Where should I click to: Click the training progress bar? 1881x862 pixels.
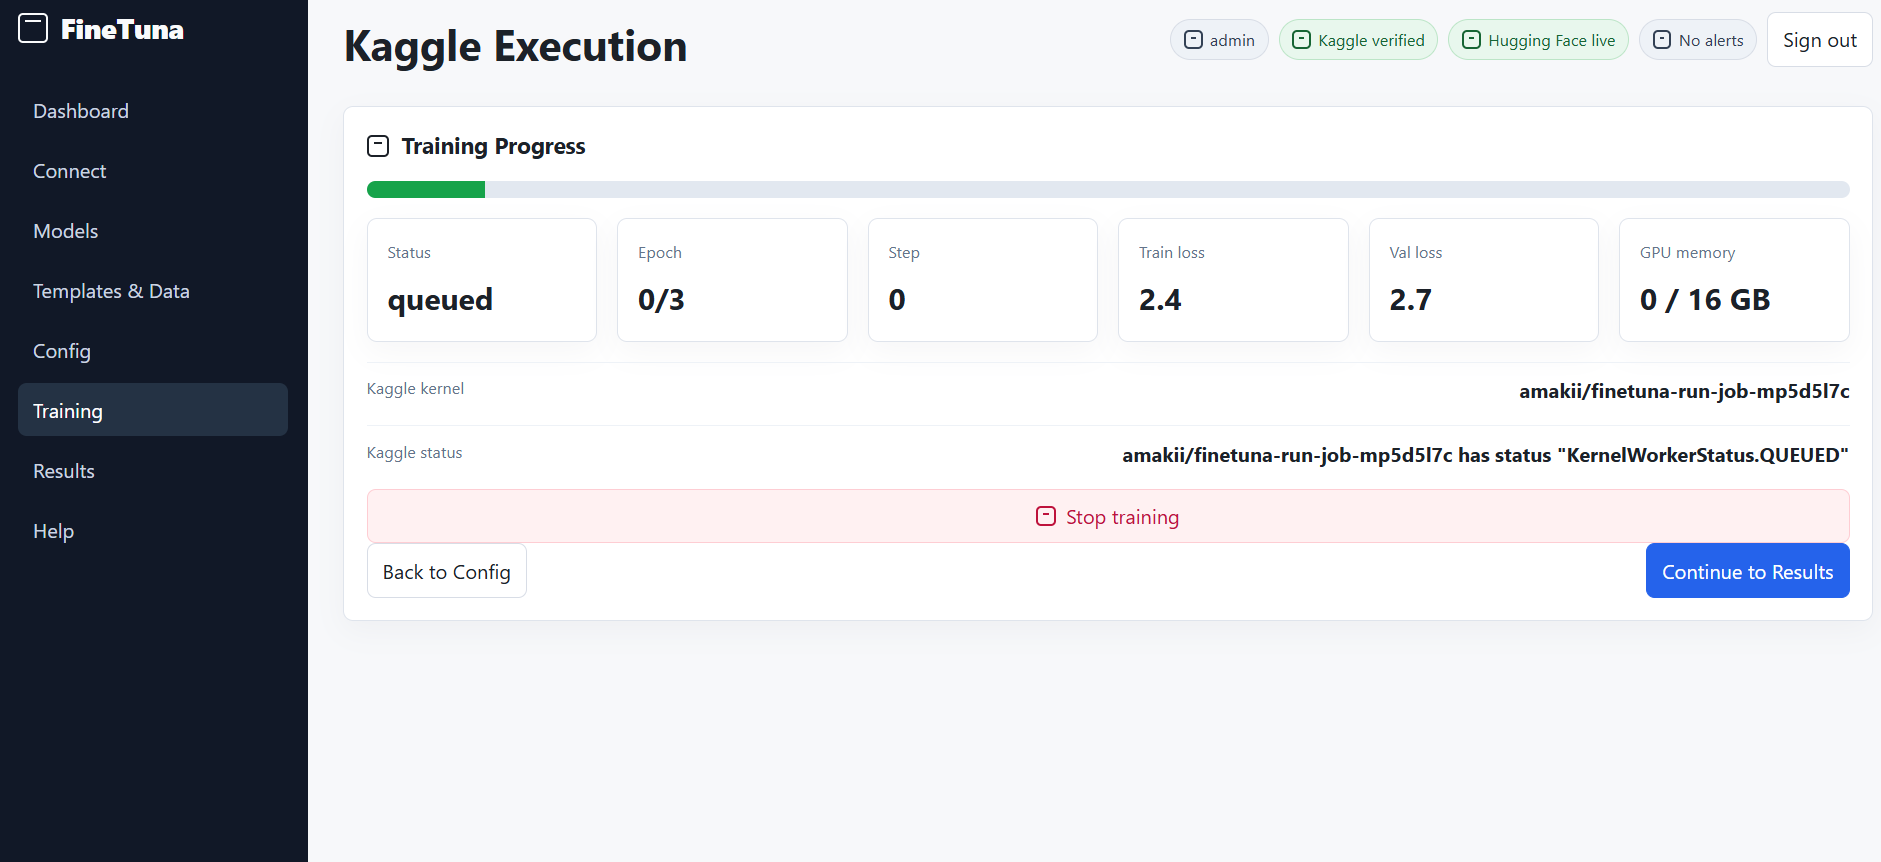point(1108,190)
